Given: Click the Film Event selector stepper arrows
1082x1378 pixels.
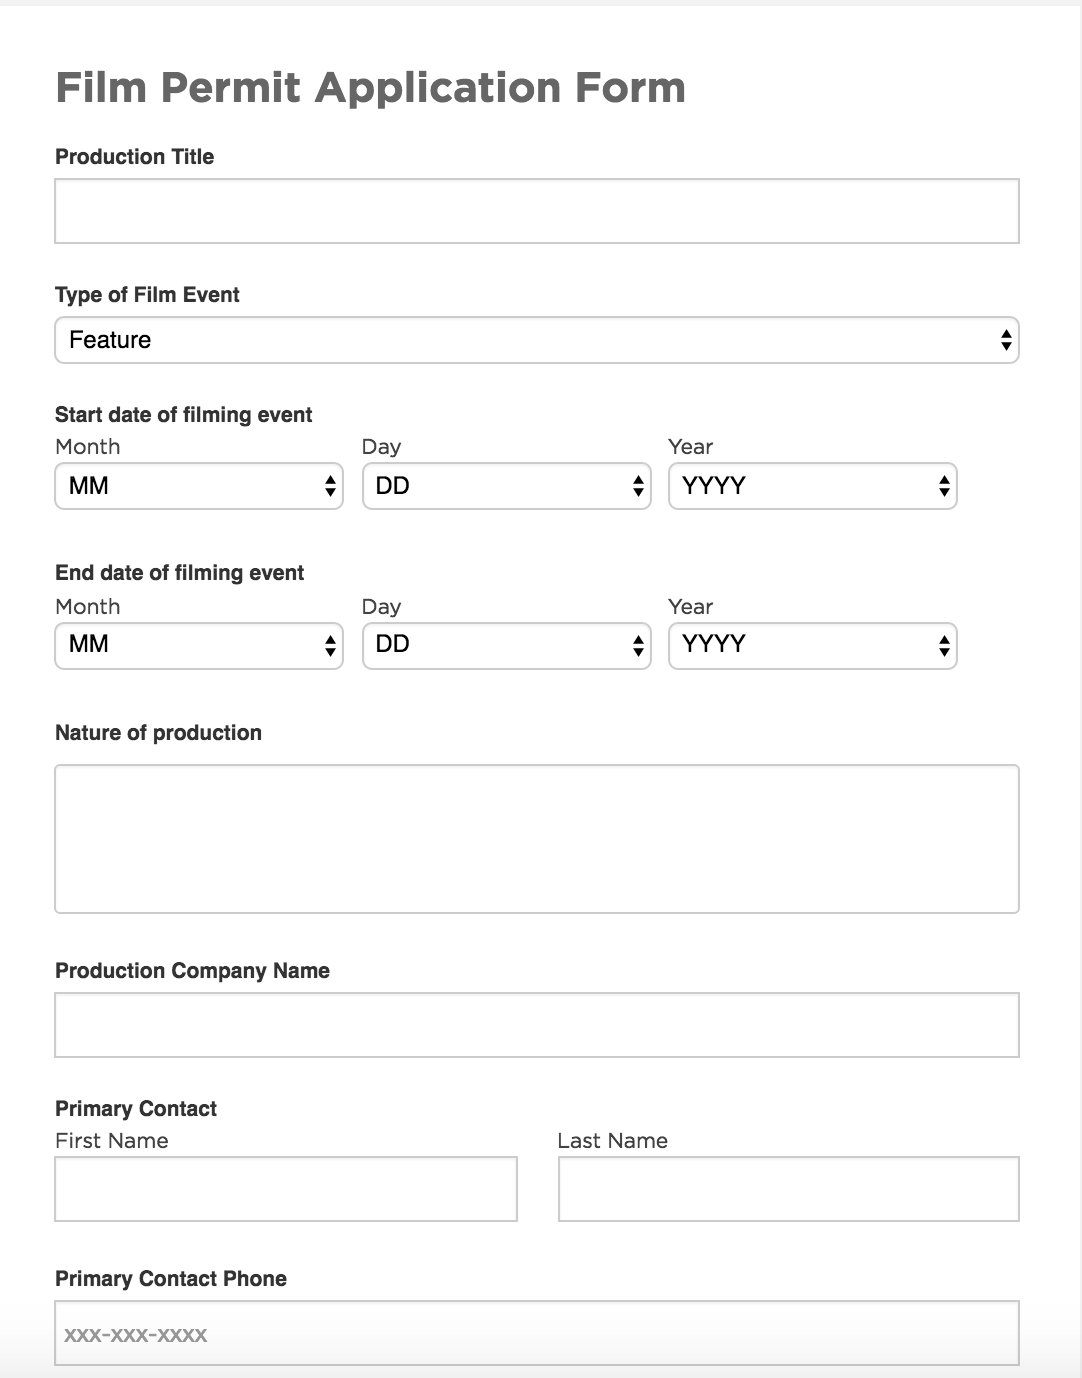Looking at the screenshot, I should click(x=1006, y=340).
